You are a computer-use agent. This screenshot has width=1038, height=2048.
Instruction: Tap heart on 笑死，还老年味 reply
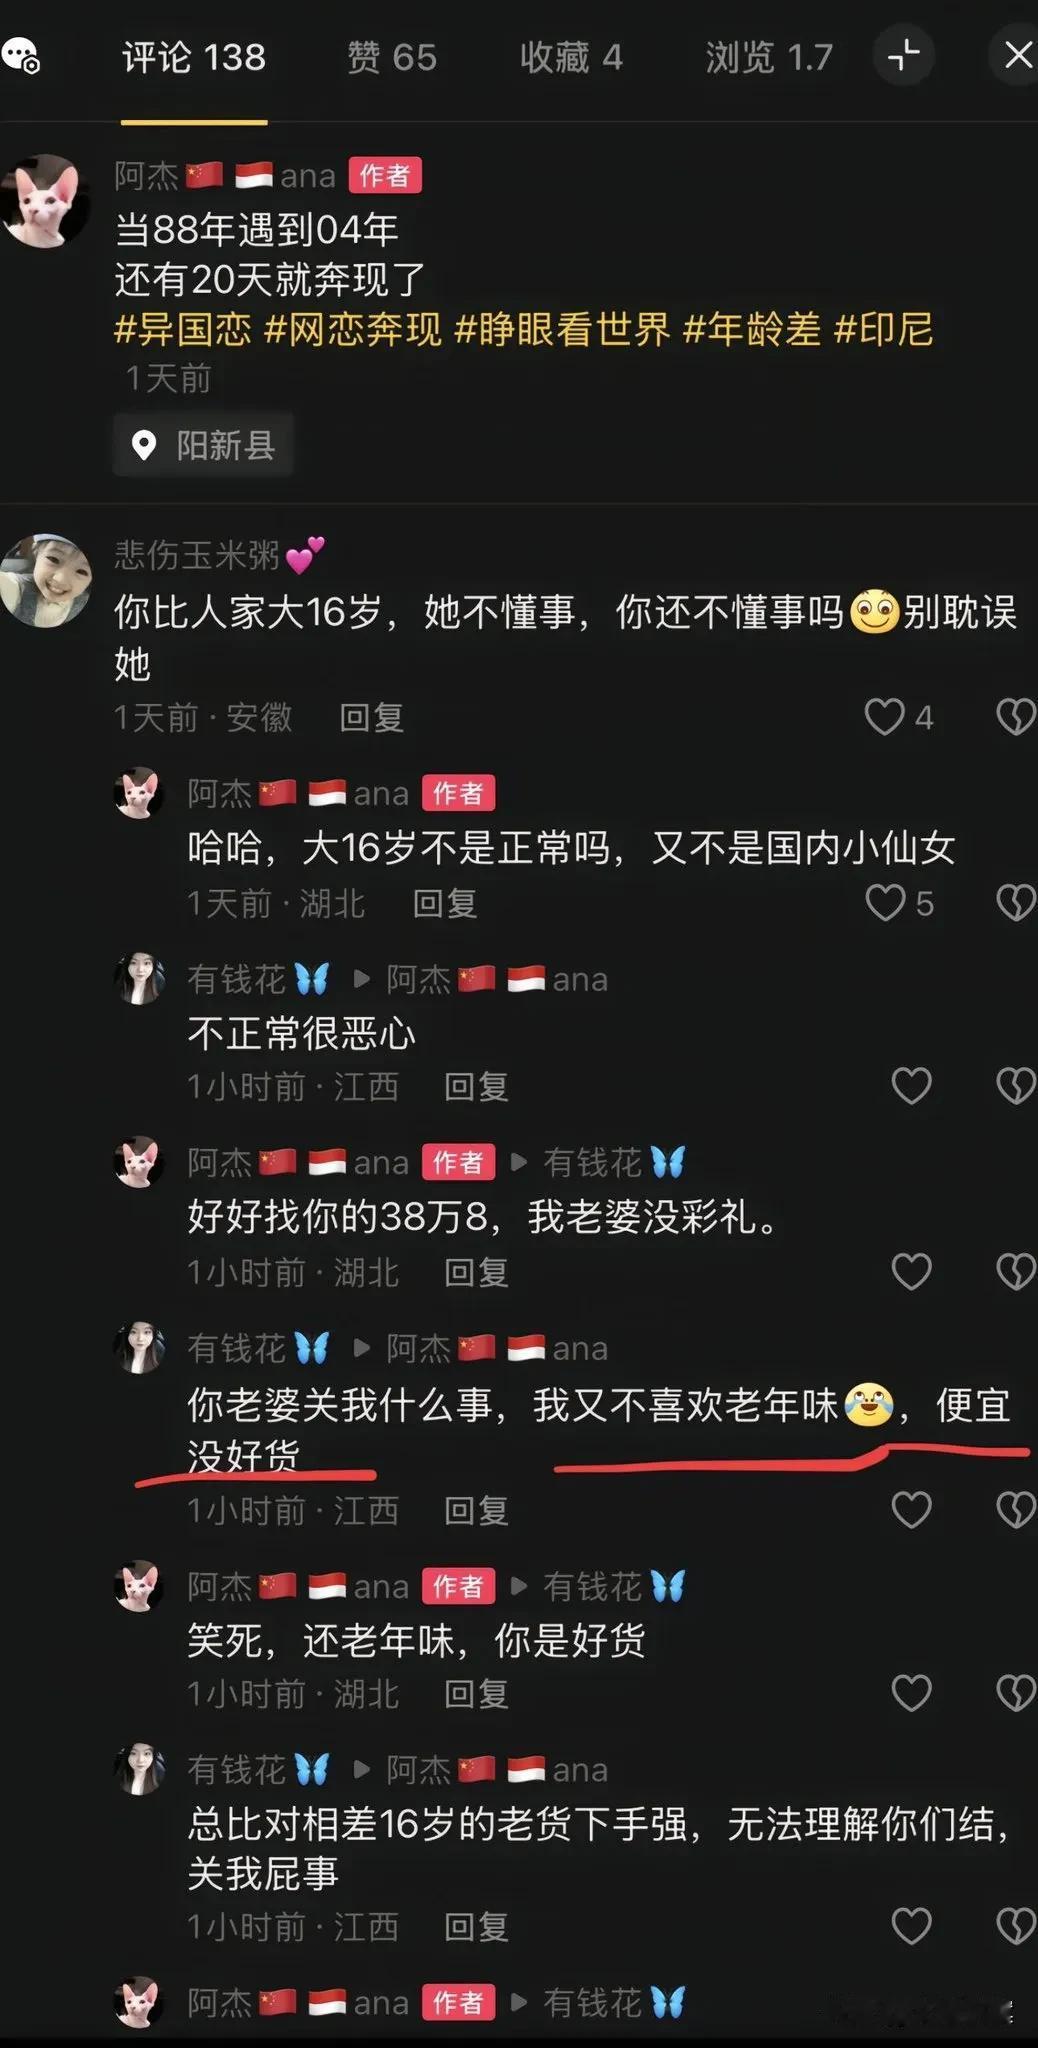tap(911, 1693)
